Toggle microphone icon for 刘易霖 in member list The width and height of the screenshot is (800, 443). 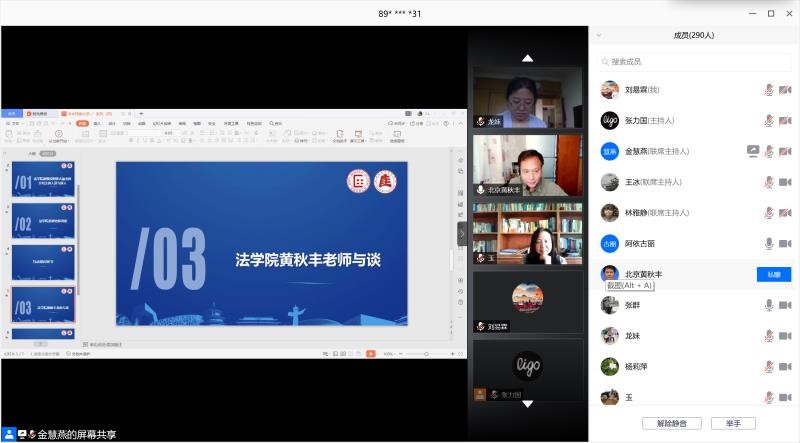[769, 90]
